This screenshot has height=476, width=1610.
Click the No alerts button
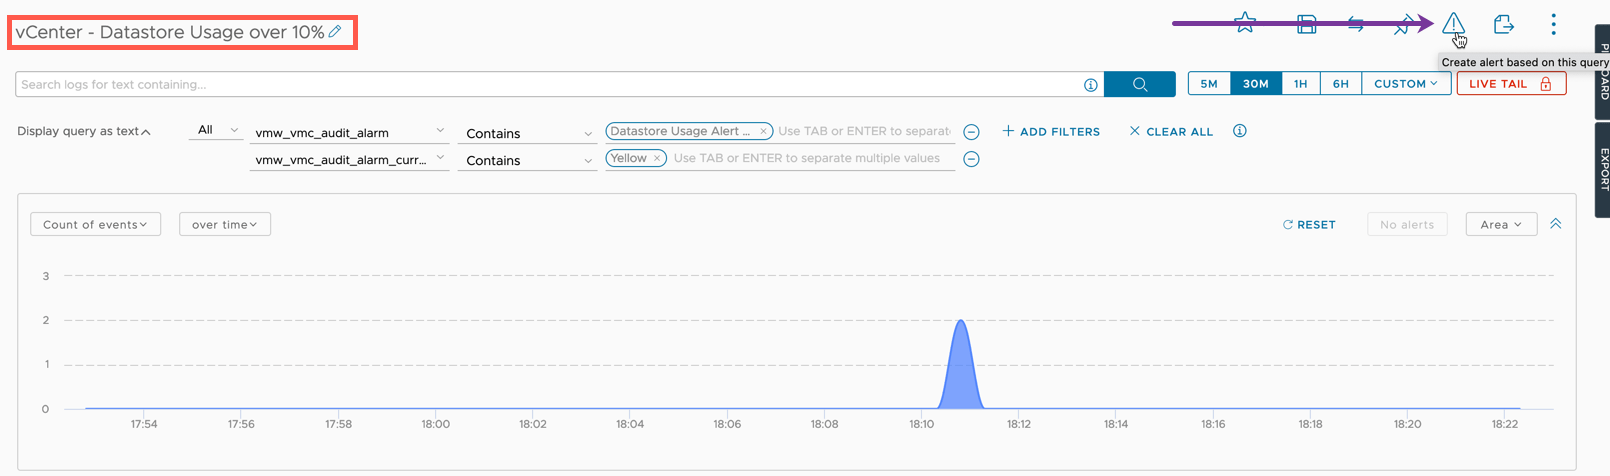point(1407,225)
